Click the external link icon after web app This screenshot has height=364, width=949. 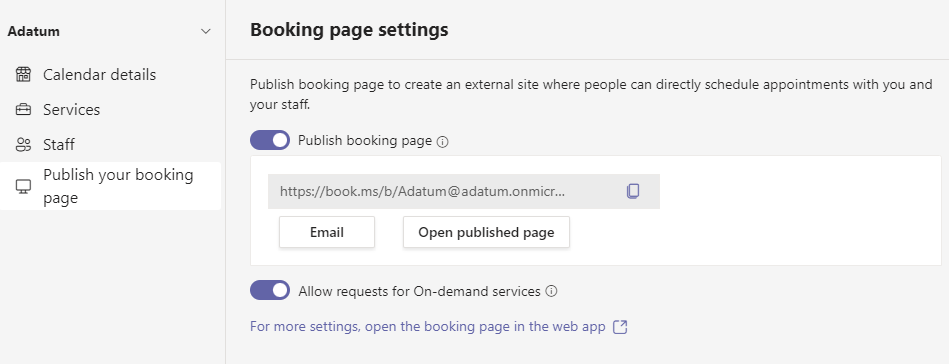tap(620, 327)
